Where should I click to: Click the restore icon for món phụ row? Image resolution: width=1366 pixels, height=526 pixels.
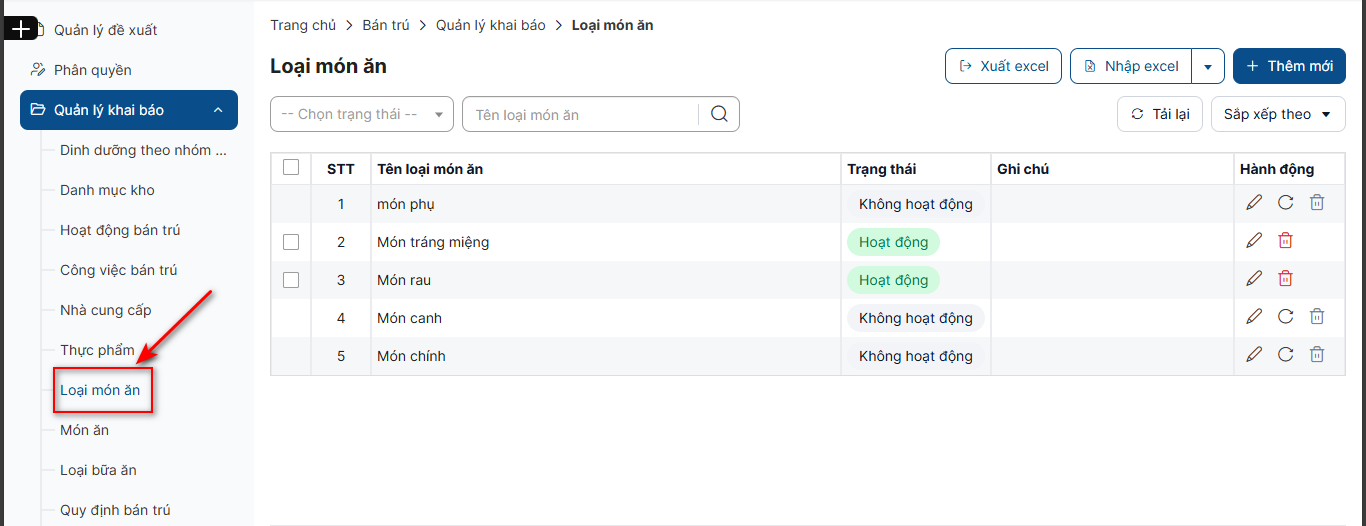pyautogui.click(x=1286, y=203)
